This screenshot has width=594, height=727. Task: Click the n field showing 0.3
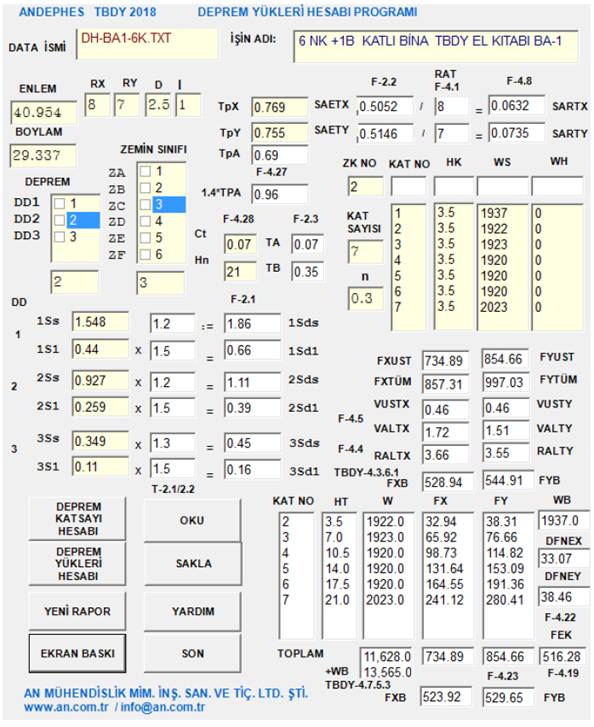click(365, 298)
